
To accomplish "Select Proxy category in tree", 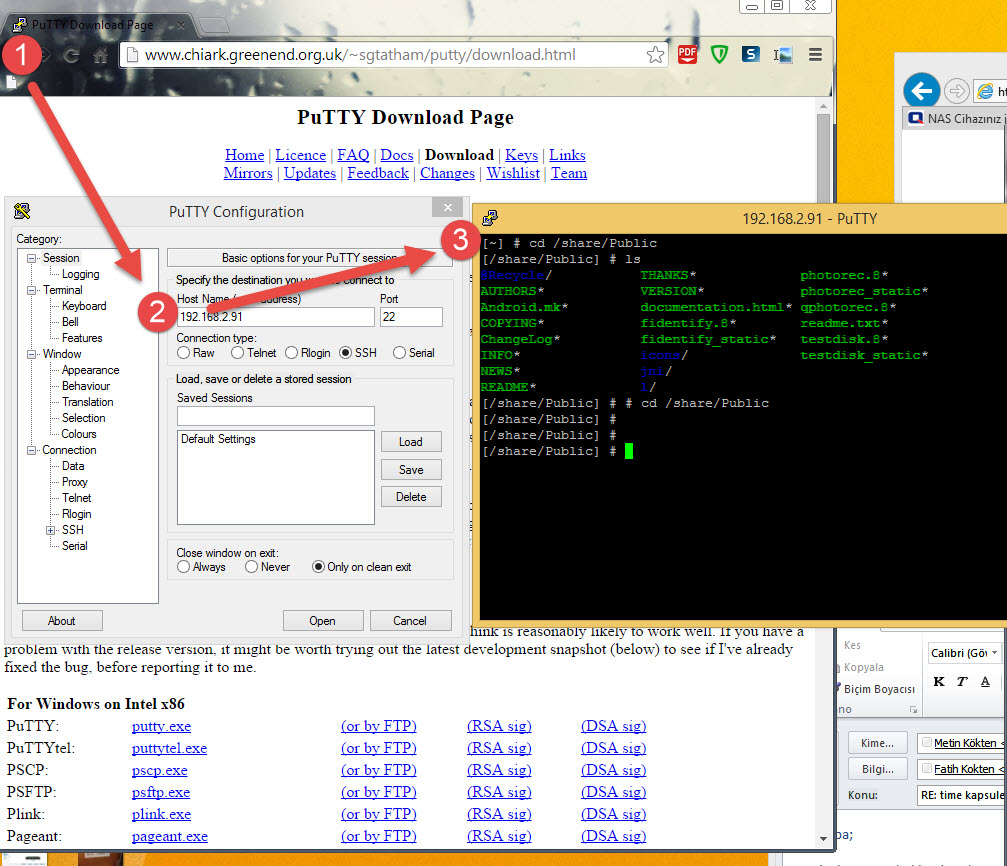I will 74,482.
